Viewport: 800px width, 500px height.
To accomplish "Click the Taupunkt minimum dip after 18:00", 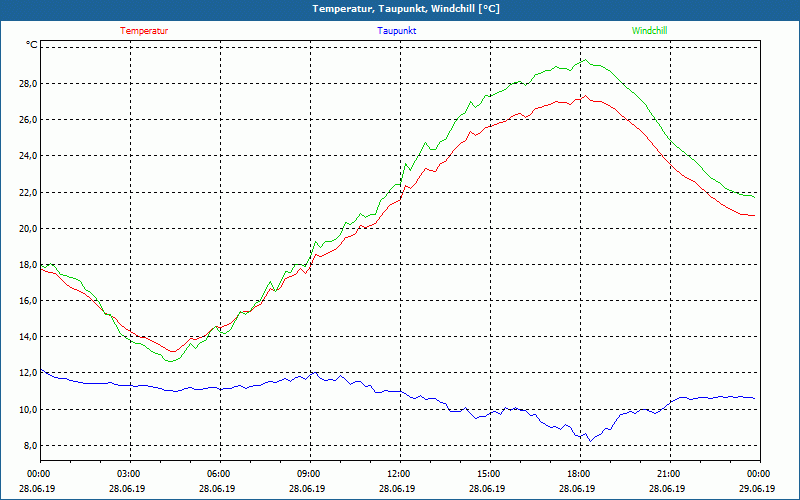I will [x=590, y=441].
